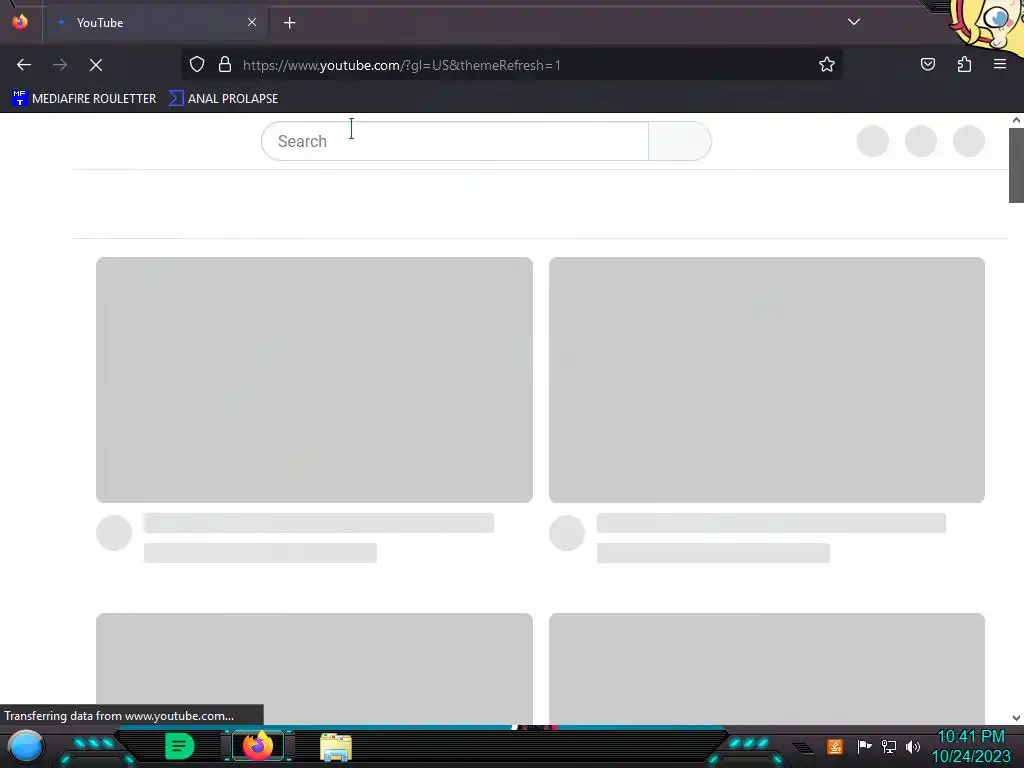This screenshot has height=768, width=1024.
Task: Open the green notes app in taskbar
Action: pos(180,746)
